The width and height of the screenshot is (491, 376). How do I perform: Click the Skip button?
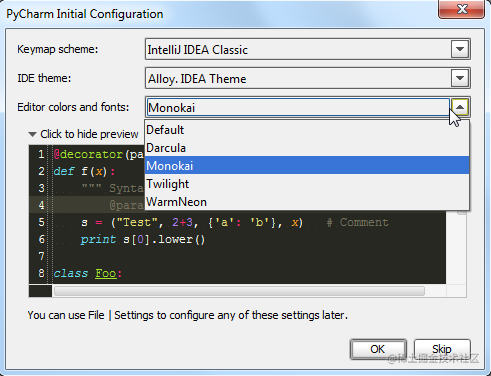pos(442,349)
